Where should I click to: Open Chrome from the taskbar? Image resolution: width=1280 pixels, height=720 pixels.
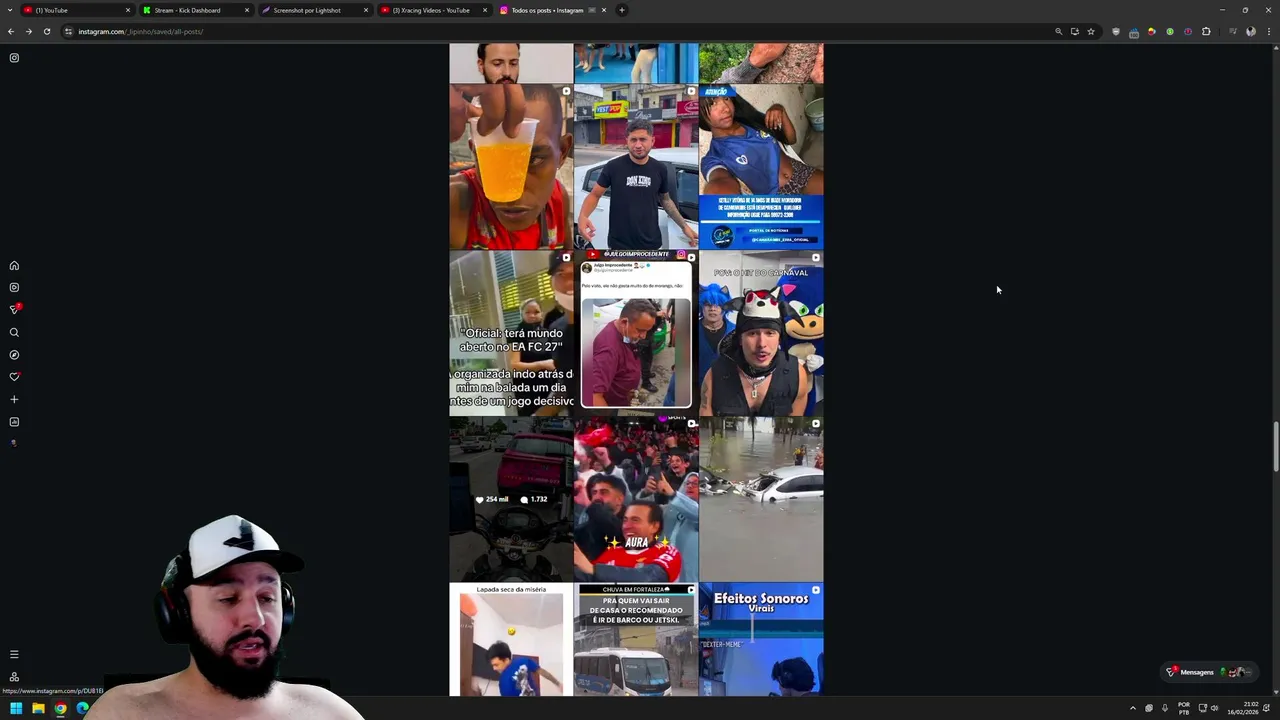(x=60, y=708)
